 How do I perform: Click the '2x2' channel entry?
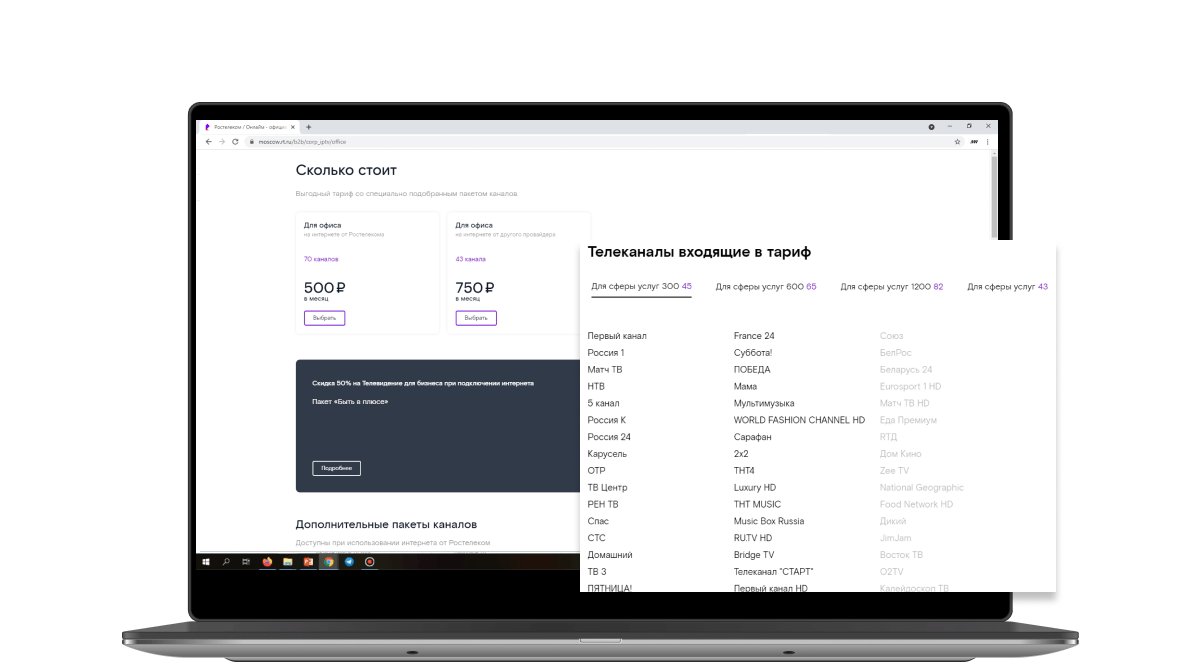click(741, 454)
